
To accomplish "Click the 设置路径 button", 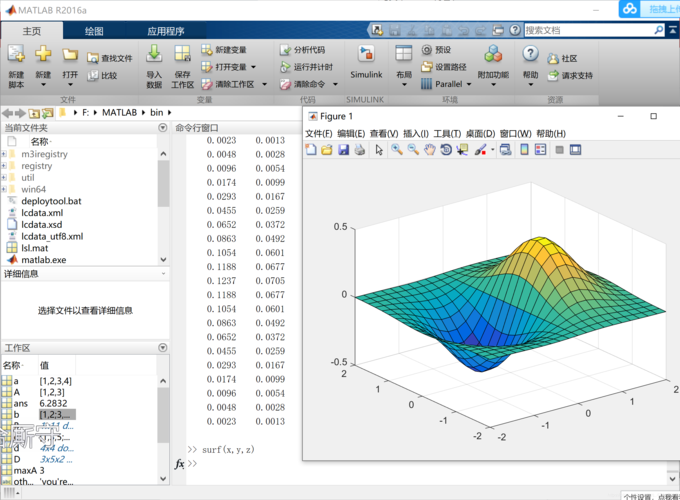I will pos(449,67).
